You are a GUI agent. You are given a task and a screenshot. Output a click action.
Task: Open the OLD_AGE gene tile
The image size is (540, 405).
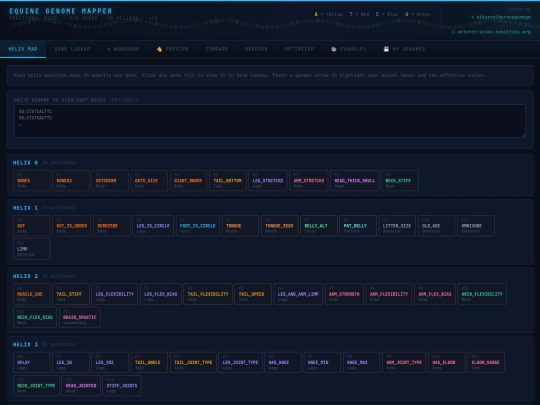click(x=437, y=226)
